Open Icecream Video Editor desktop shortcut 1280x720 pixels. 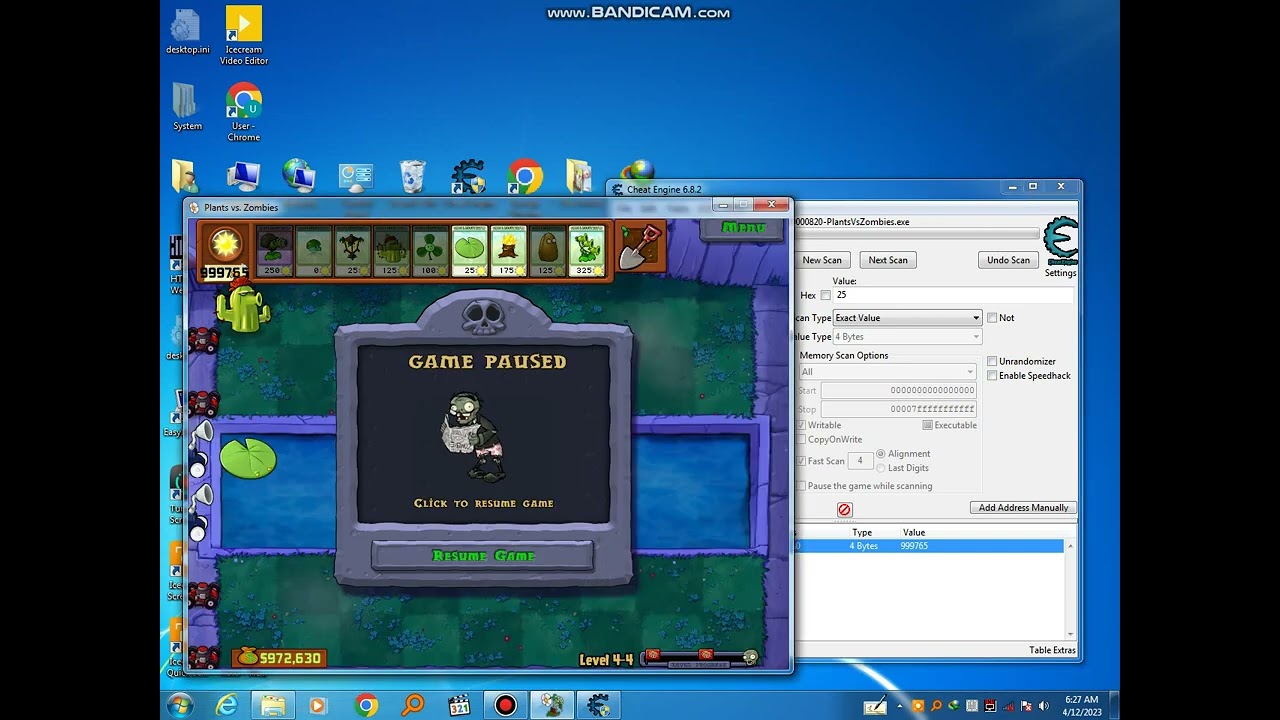pyautogui.click(x=244, y=35)
